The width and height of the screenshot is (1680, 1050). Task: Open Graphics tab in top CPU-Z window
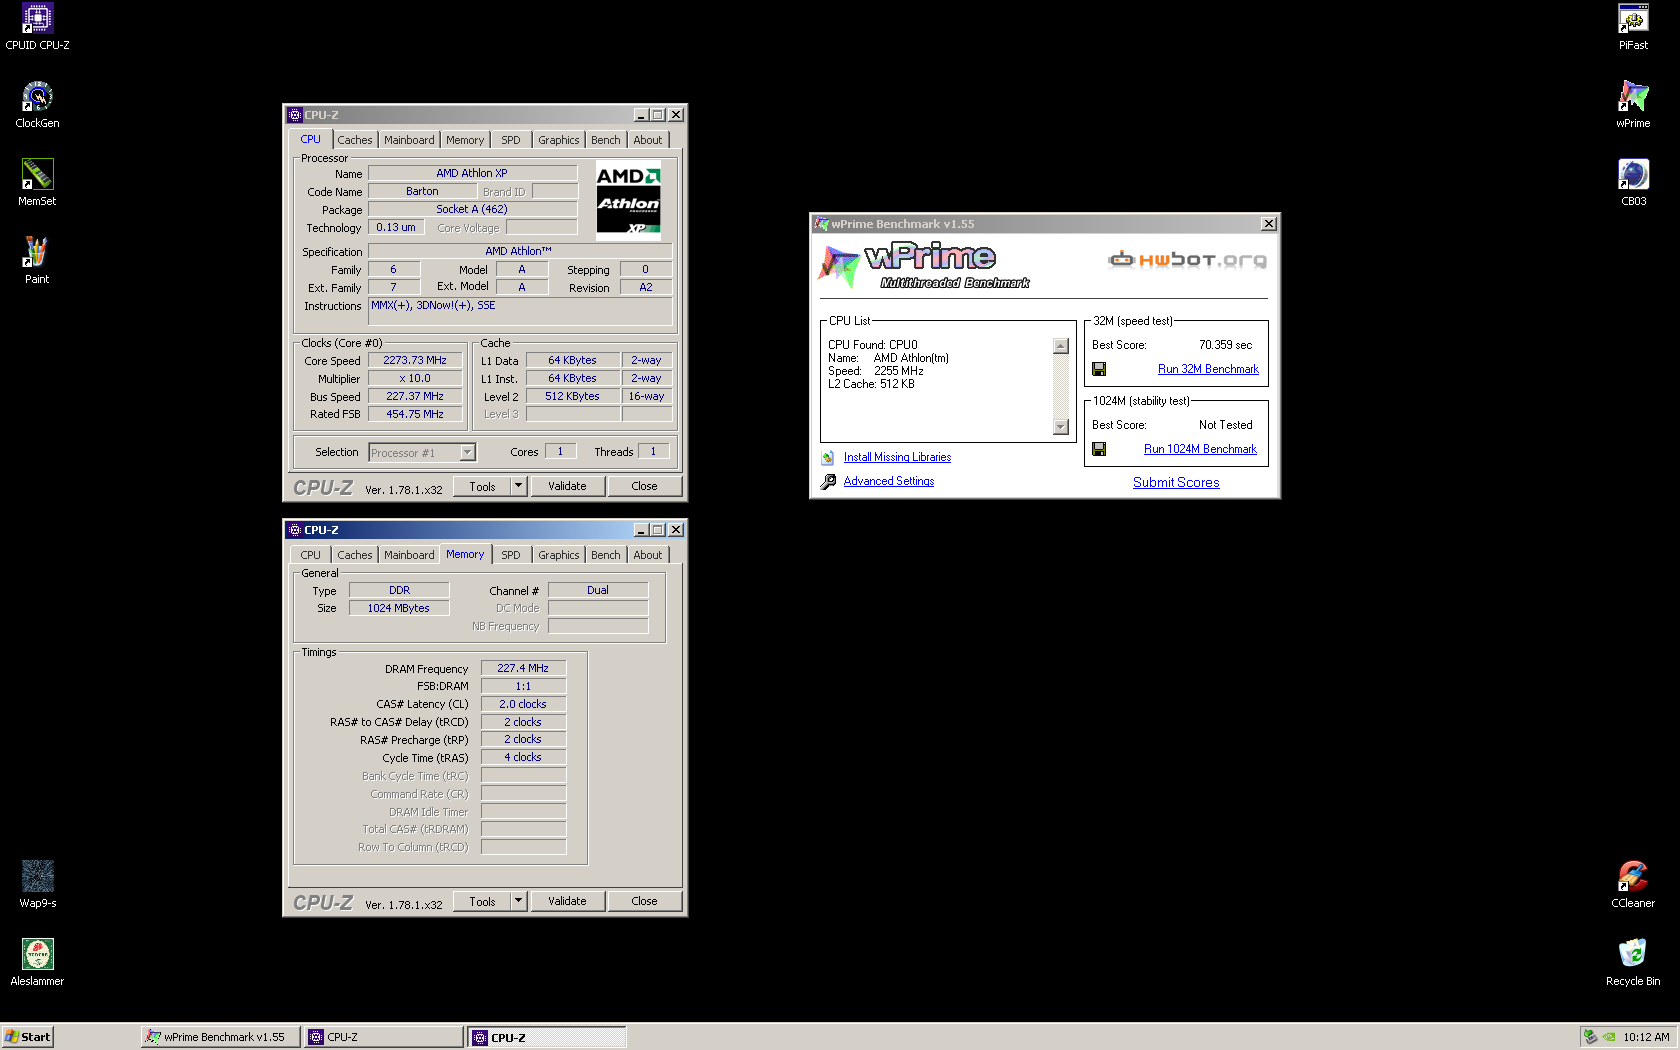[558, 140]
